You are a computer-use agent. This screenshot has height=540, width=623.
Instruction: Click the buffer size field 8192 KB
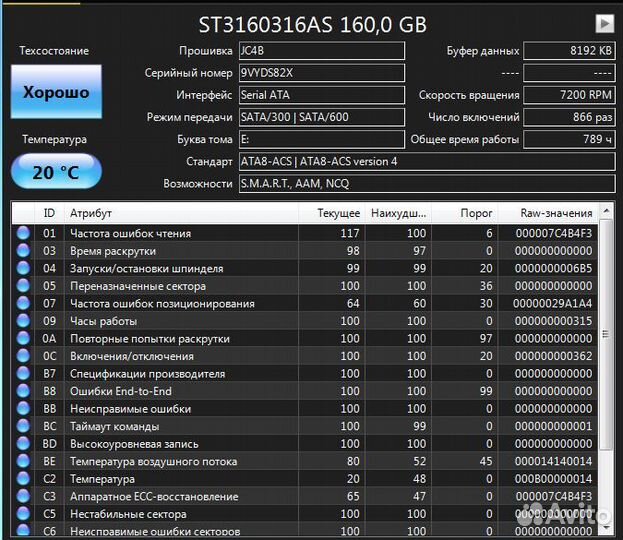(x=569, y=50)
